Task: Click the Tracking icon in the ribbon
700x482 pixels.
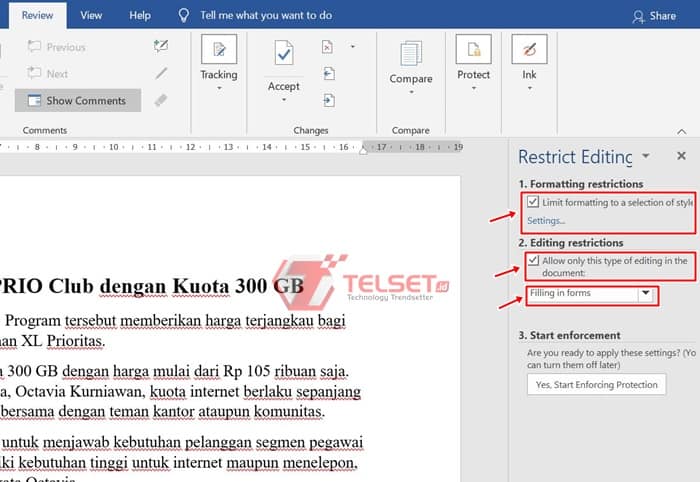Action: 219,49
